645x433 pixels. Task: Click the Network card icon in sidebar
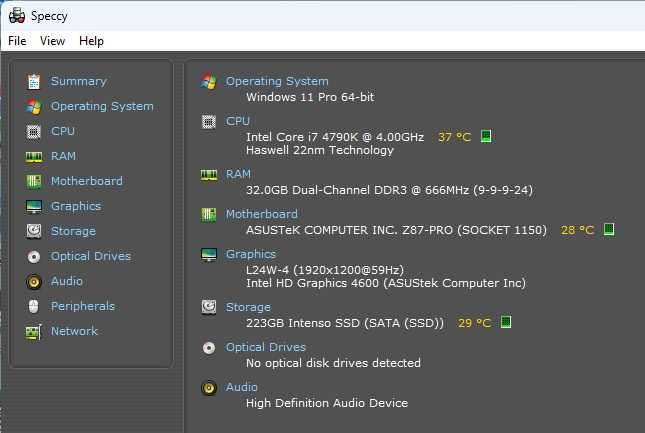tap(34, 332)
